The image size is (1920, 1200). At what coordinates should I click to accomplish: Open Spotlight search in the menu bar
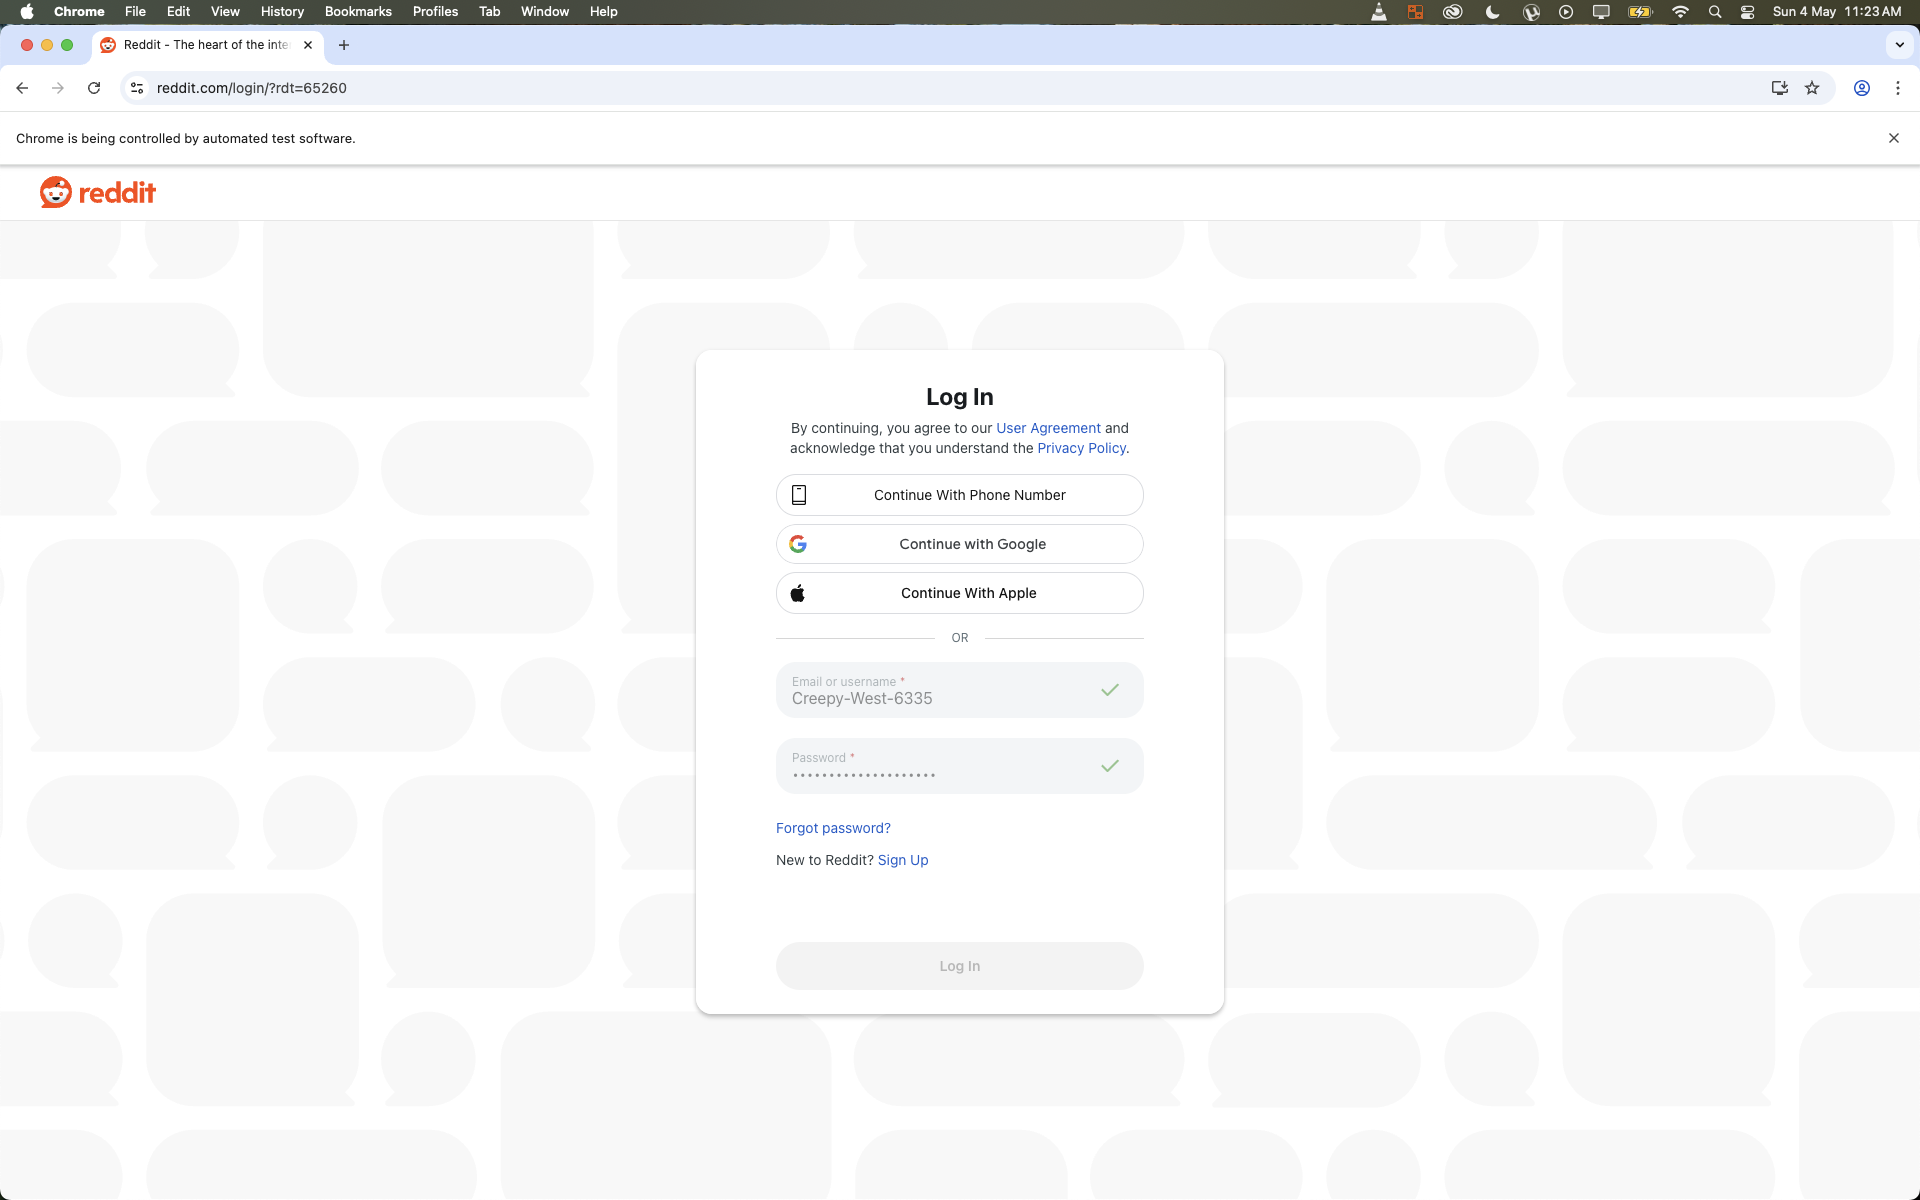[1715, 12]
